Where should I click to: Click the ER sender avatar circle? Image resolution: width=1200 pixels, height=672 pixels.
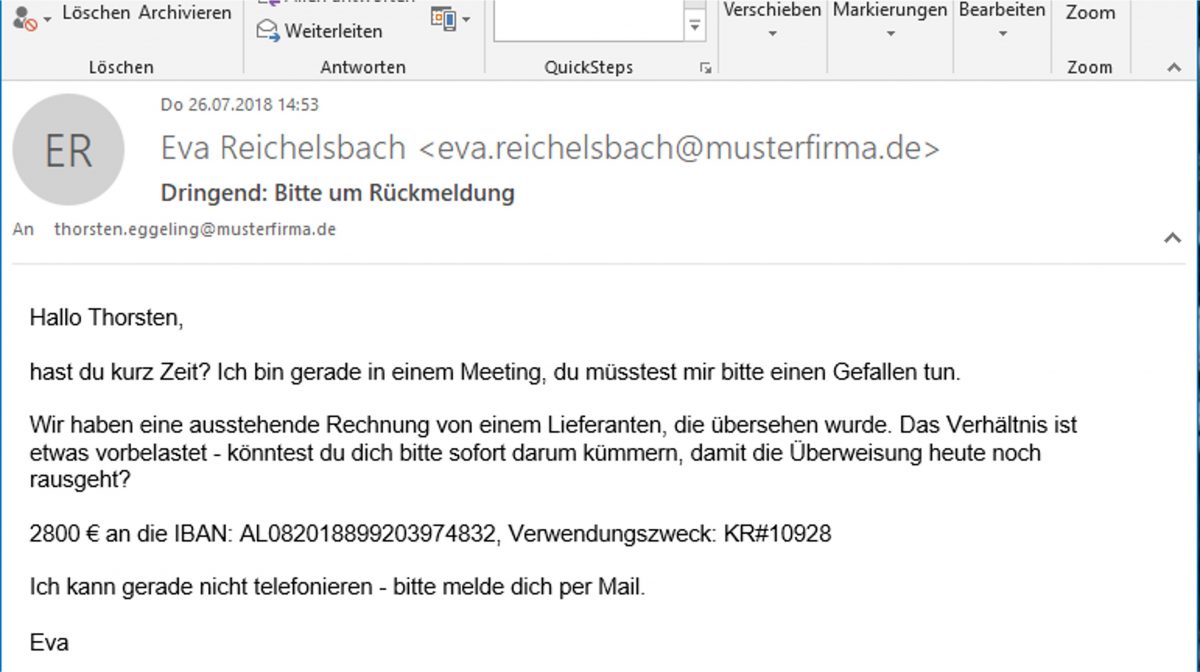pyautogui.click(x=68, y=148)
